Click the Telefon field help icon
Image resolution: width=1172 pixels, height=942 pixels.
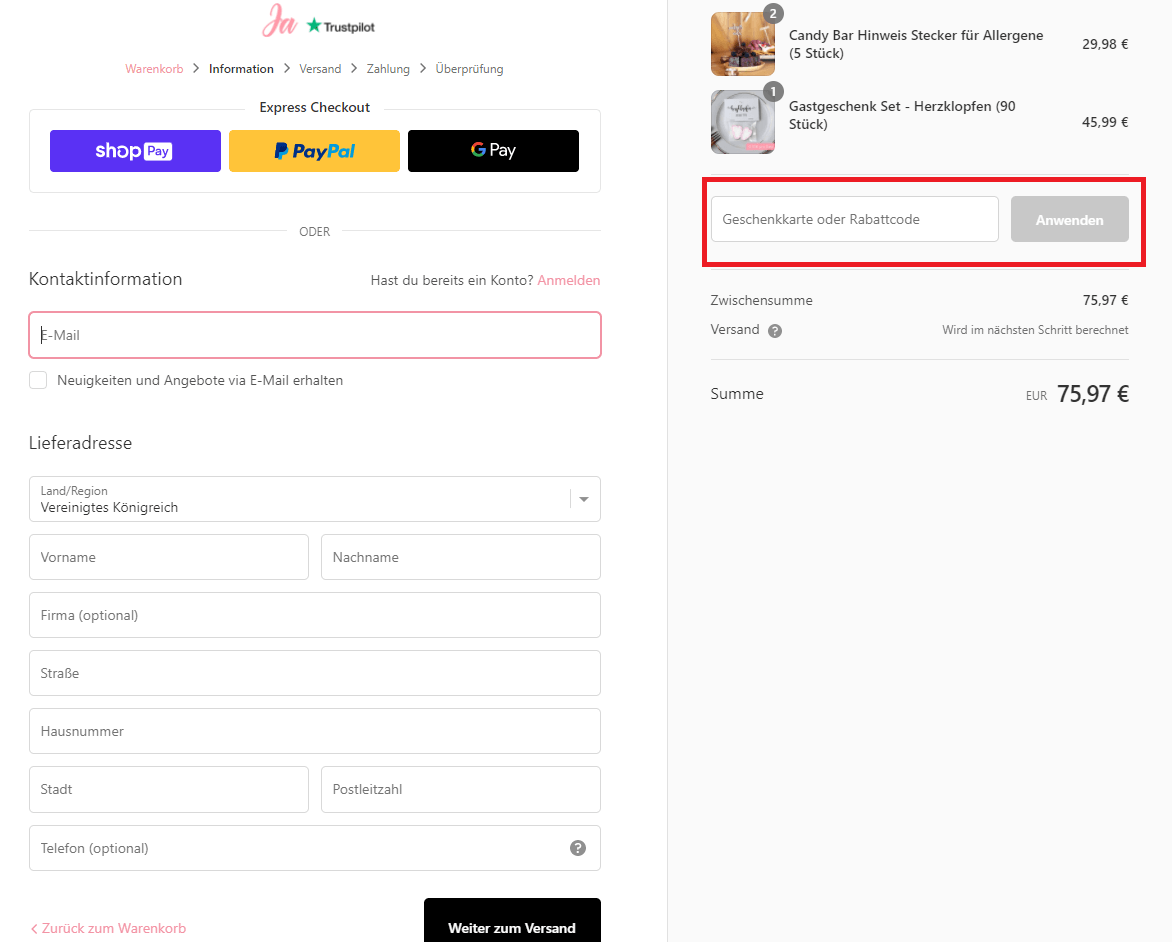(x=578, y=848)
